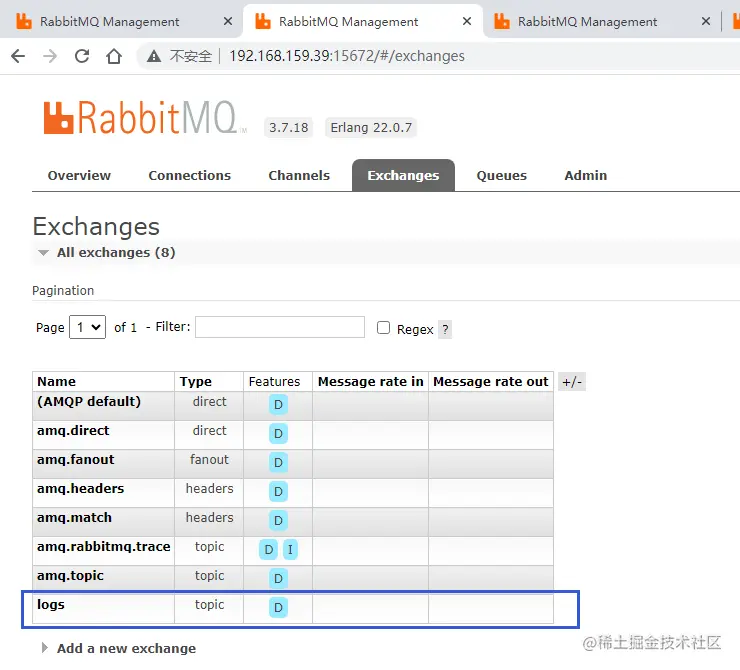Click the D badge for amq.rabbitmq.trace

point(269,549)
